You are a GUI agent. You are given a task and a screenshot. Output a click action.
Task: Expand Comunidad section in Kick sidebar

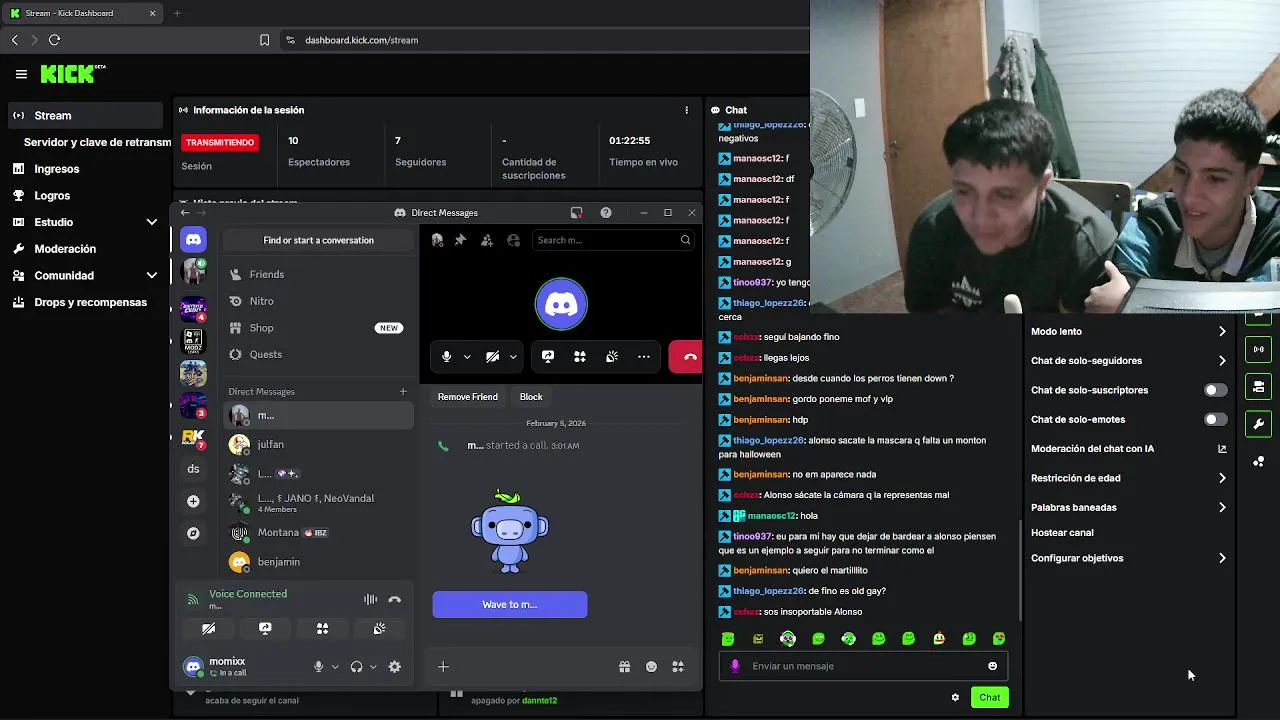[152, 275]
